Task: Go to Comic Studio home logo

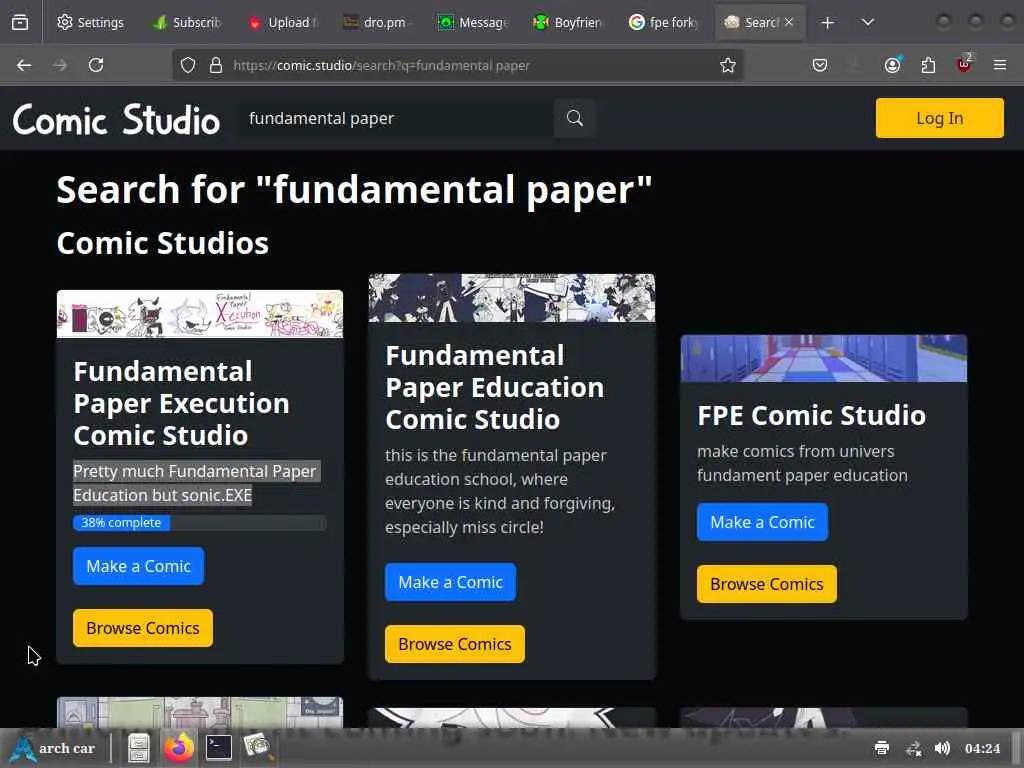Action: 116,119
